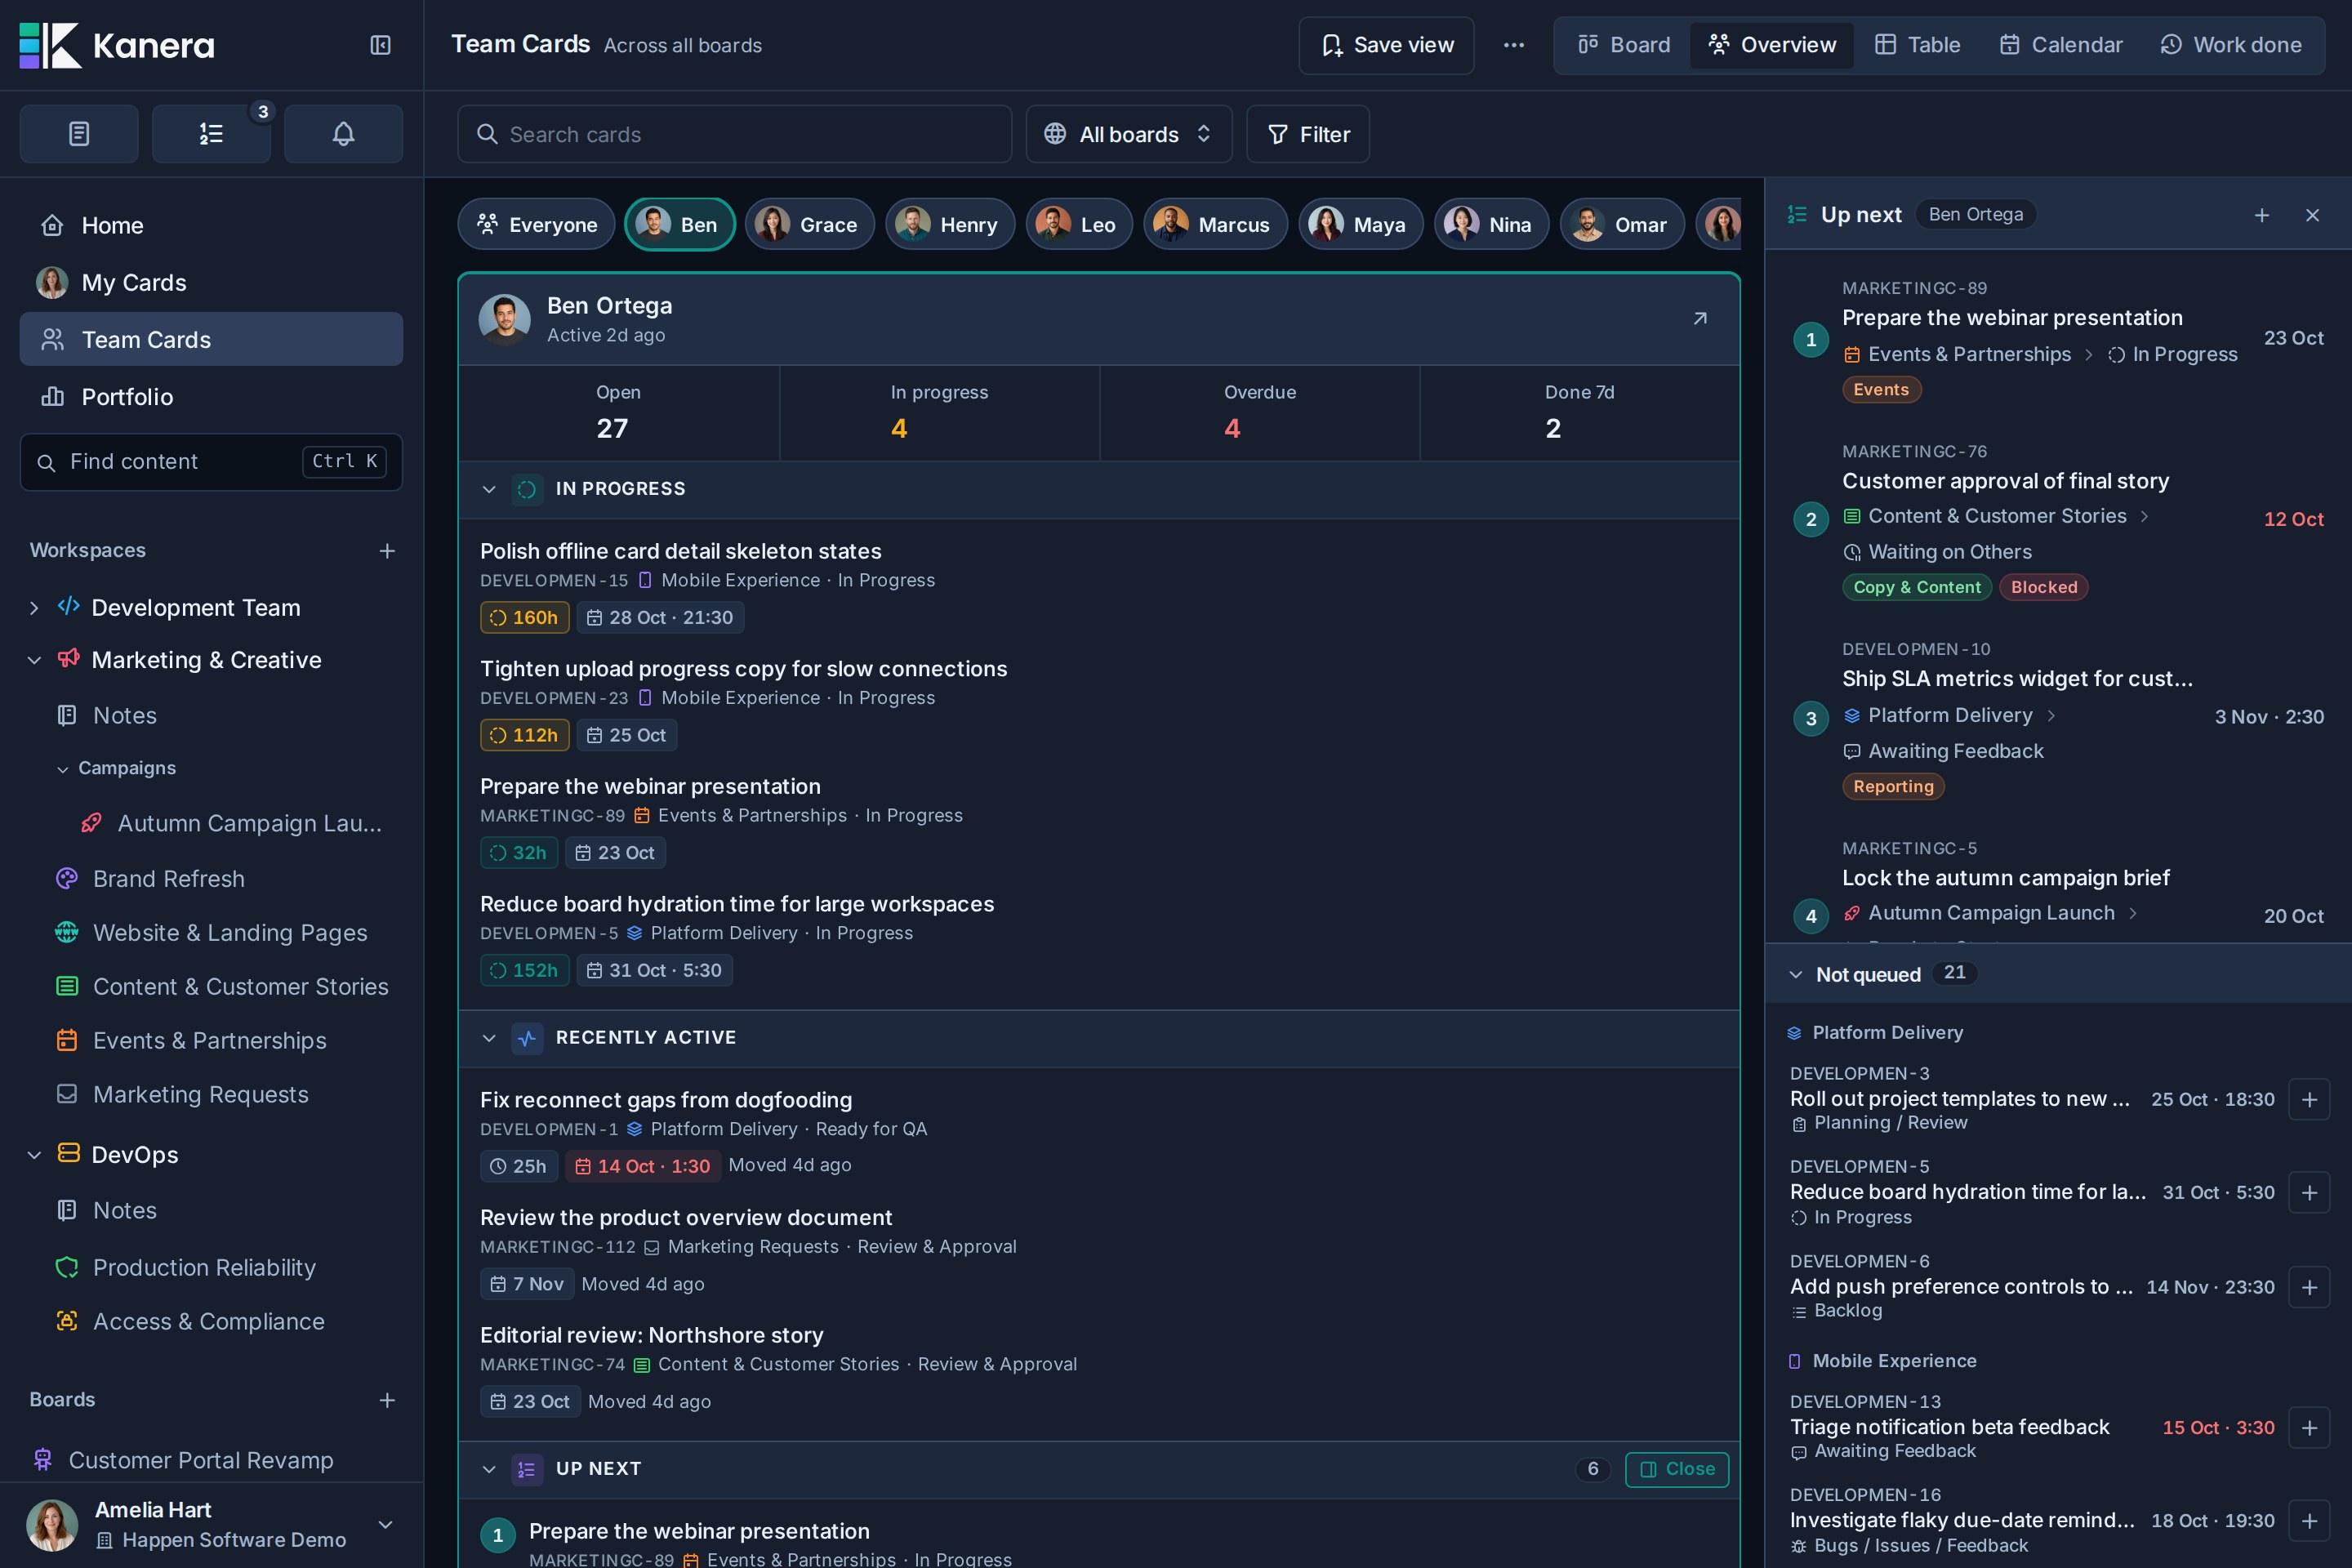
Task: Collapse the Not queued section
Action: click(x=1796, y=975)
